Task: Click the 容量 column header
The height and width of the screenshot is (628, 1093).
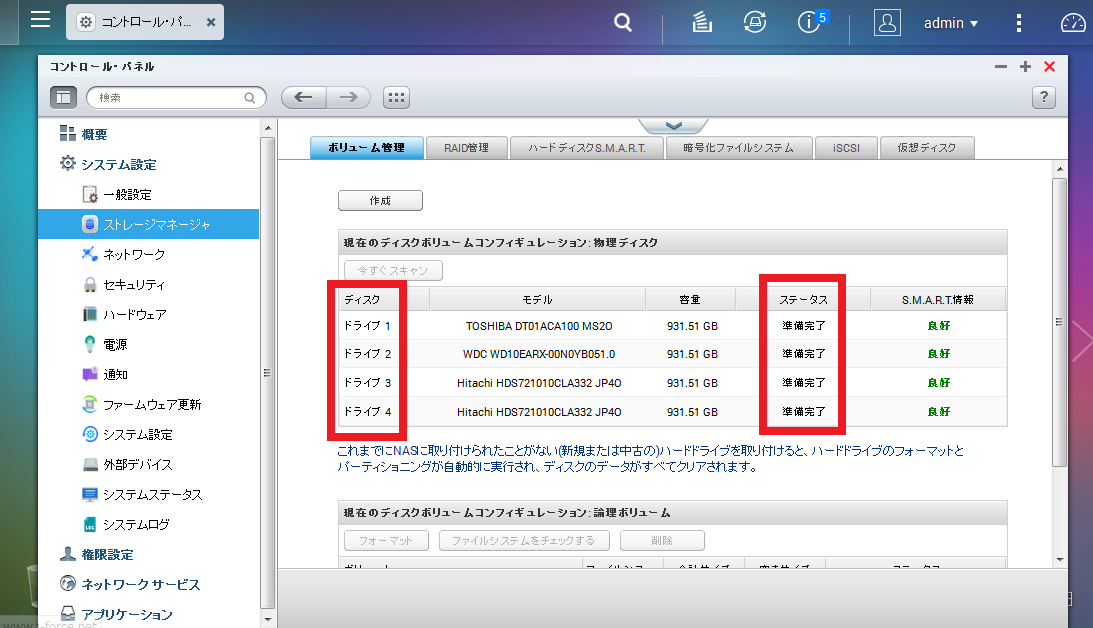Action: click(x=690, y=300)
